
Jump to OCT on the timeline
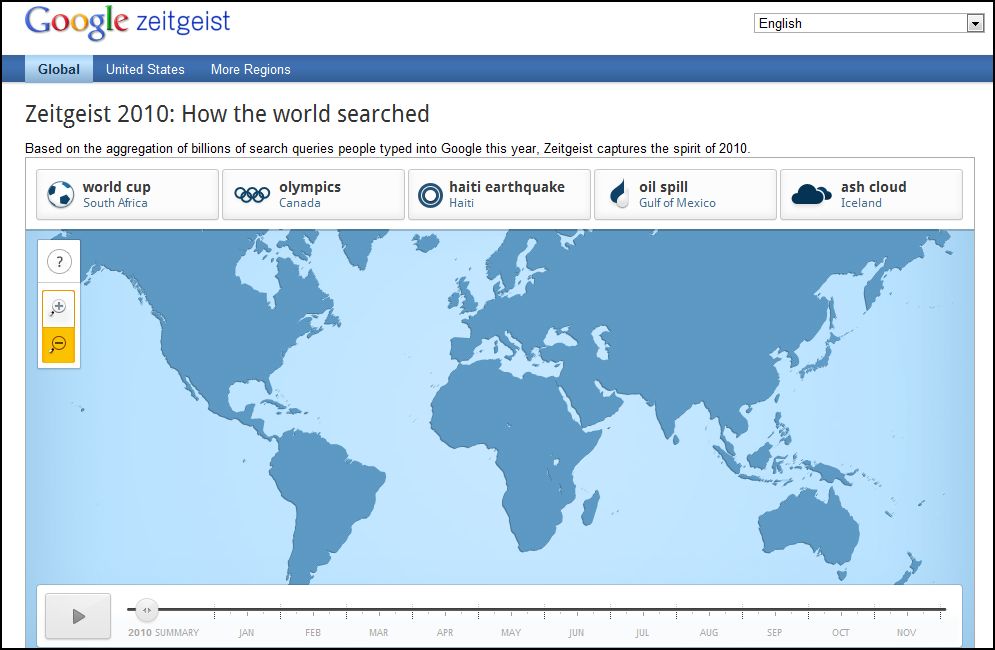pos(841,632)
